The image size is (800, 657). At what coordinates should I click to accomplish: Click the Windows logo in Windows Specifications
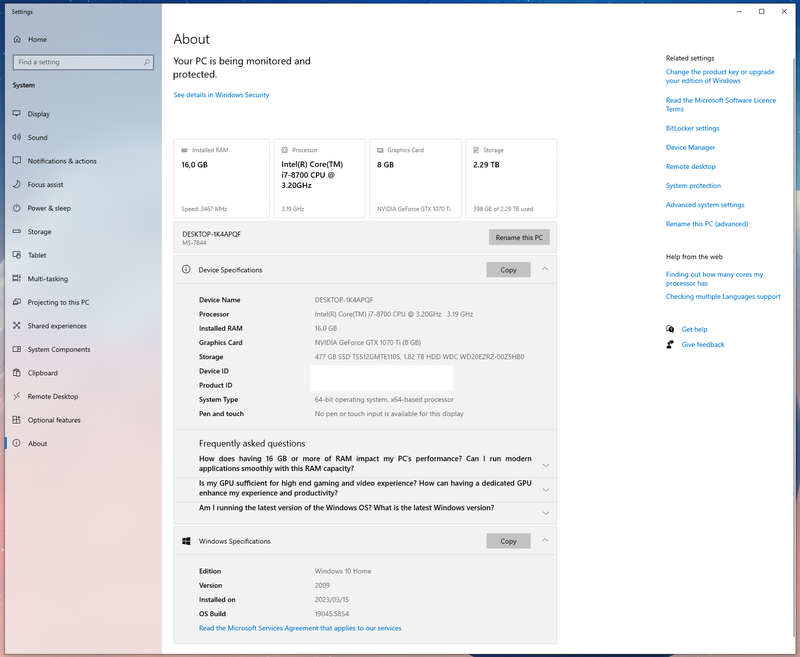pos(186,541)
